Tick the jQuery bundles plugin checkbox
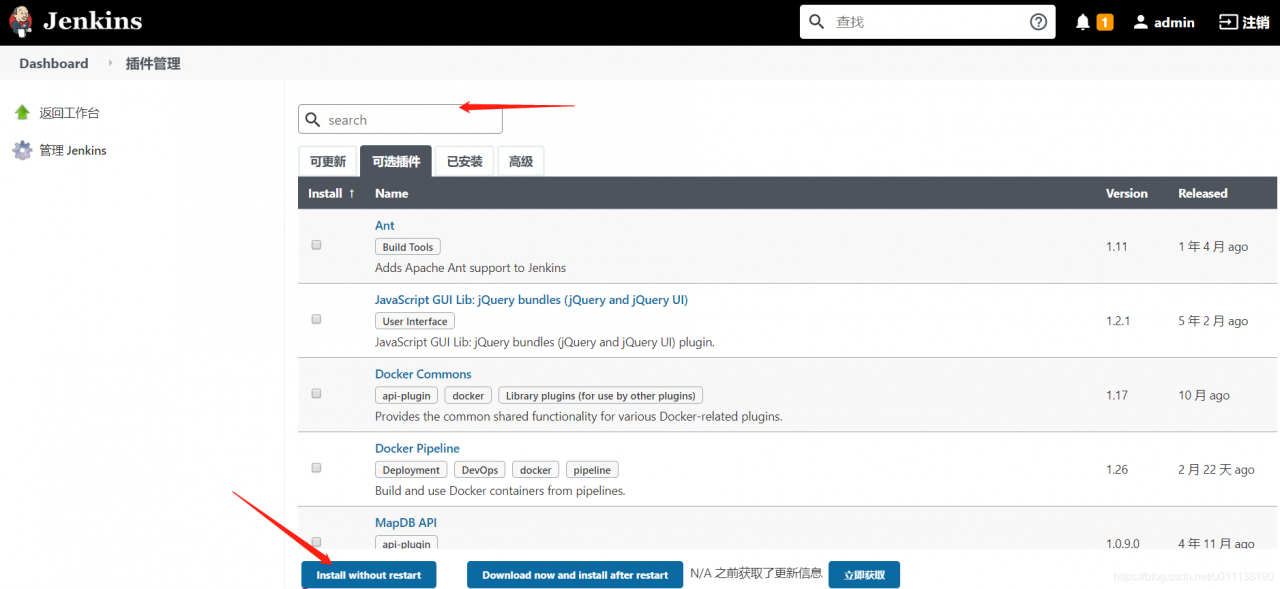The image size is (1280, 589). tap(316, 319)
